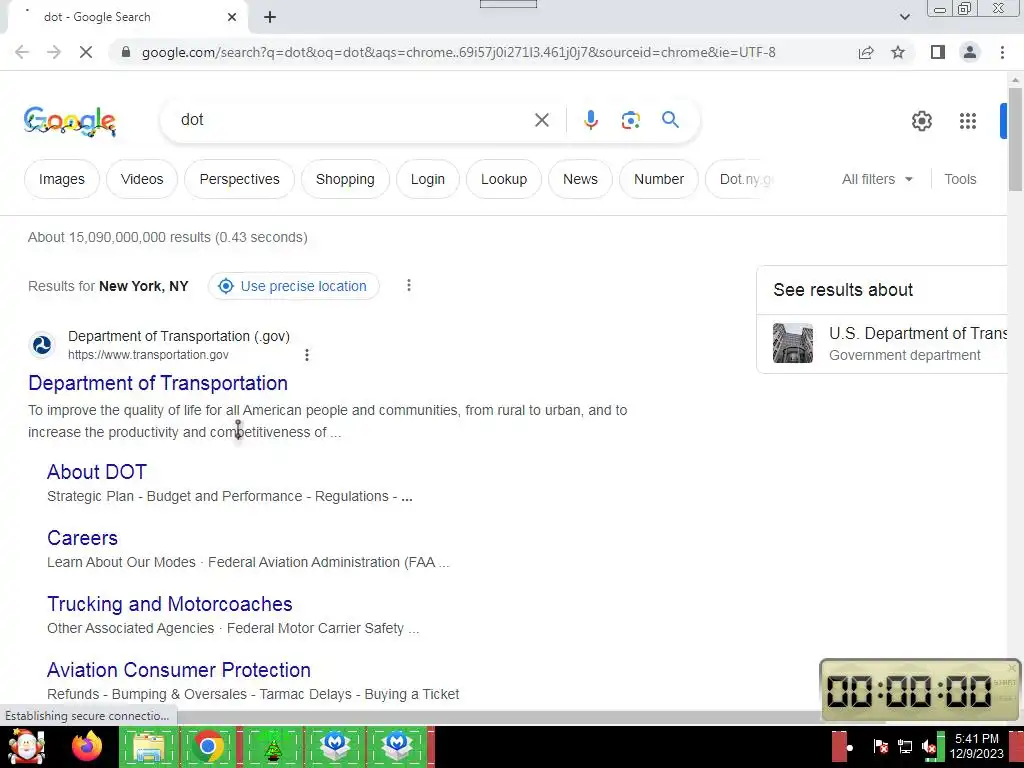This screenshot has height=768, width=1024.
Task: Open the About DOT sitelink
Action: coord(97,472)
